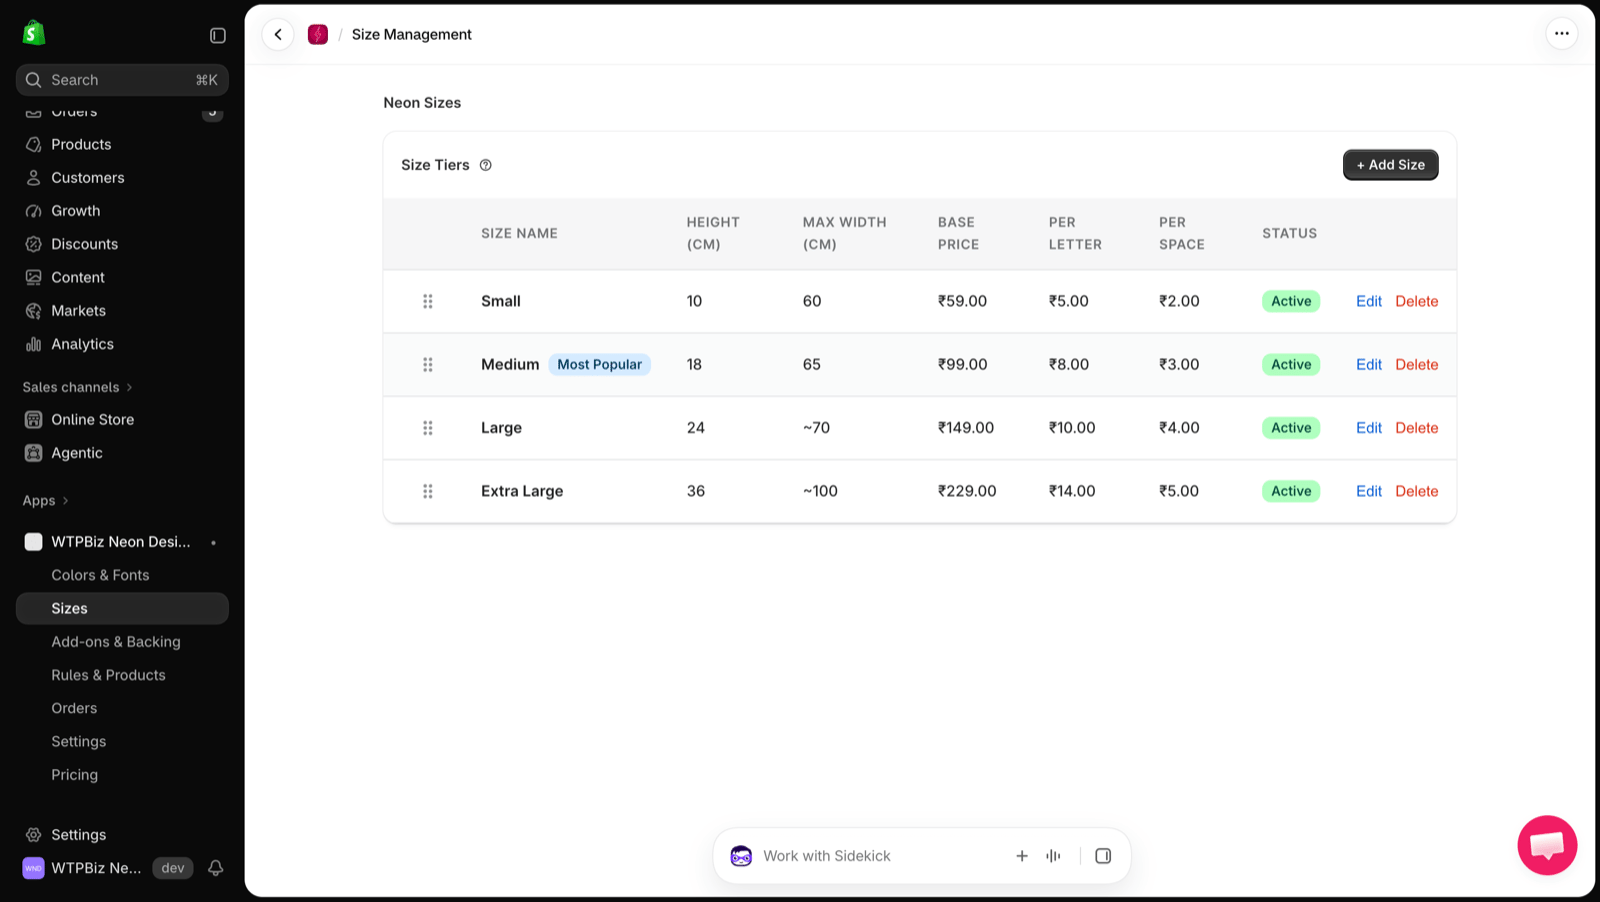Open the notifications bell icon
Image resolution: width=1600 pixels, height=902 pixels.
tap(215, 868)
